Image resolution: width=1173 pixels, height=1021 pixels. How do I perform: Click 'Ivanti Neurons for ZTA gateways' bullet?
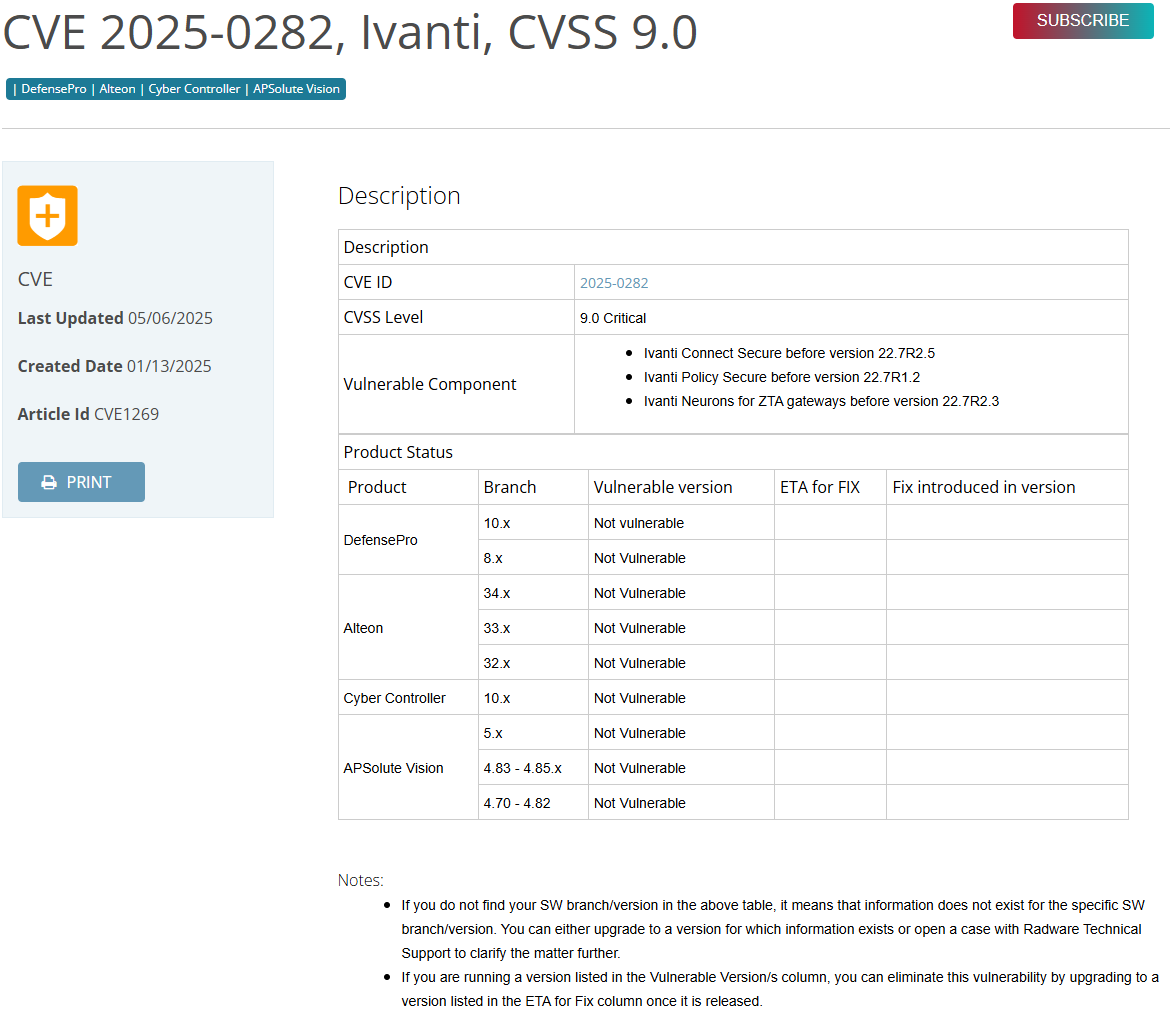pos(821,401)
